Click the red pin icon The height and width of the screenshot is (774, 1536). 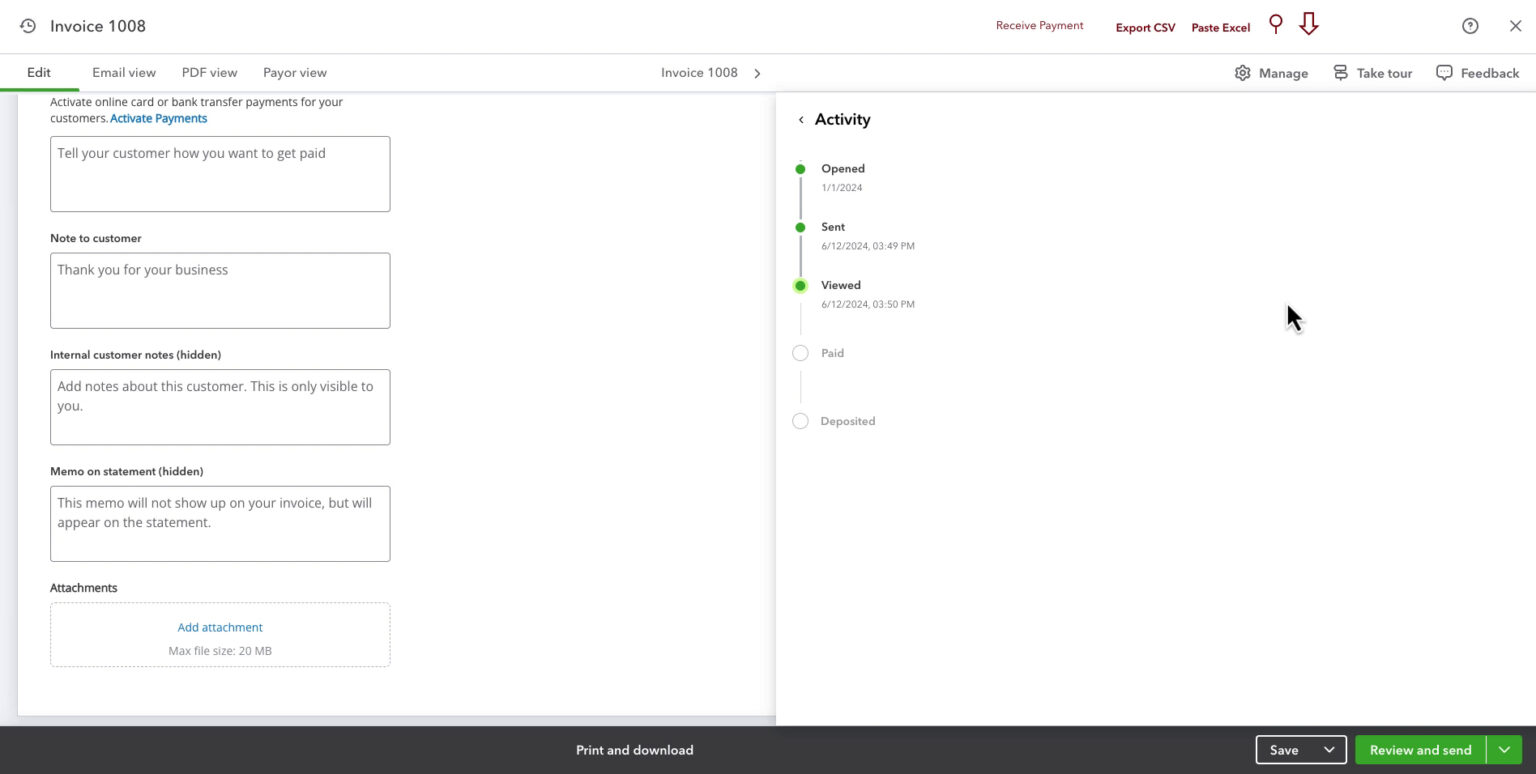[1275, 24]
